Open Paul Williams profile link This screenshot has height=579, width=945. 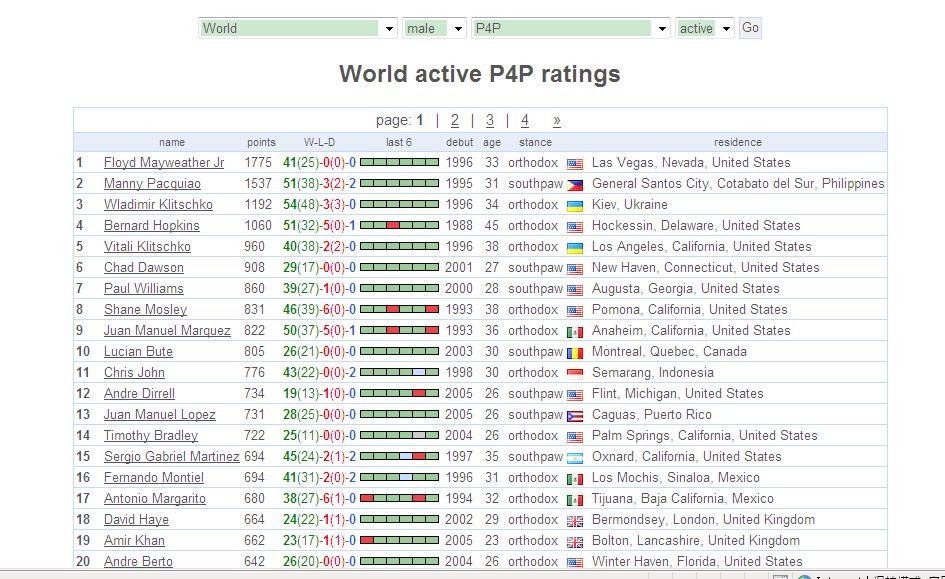pos(143,289)
